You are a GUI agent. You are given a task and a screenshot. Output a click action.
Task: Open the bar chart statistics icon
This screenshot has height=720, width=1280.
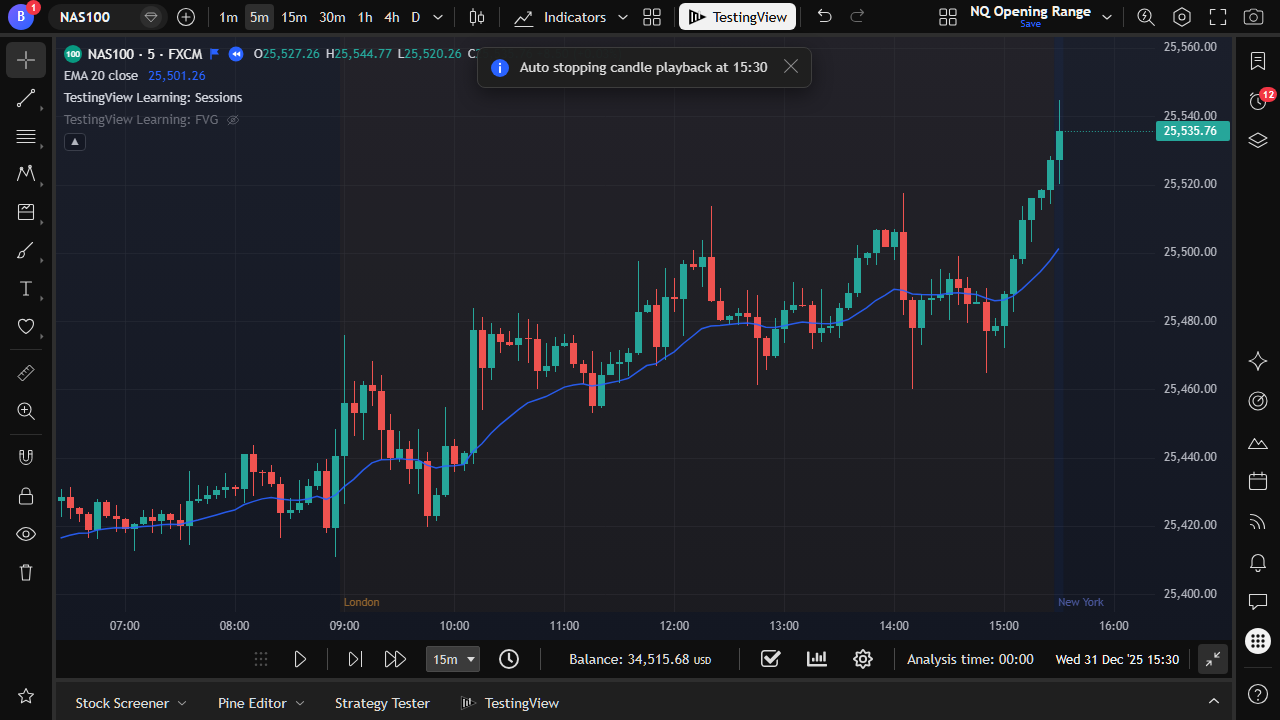817,659
